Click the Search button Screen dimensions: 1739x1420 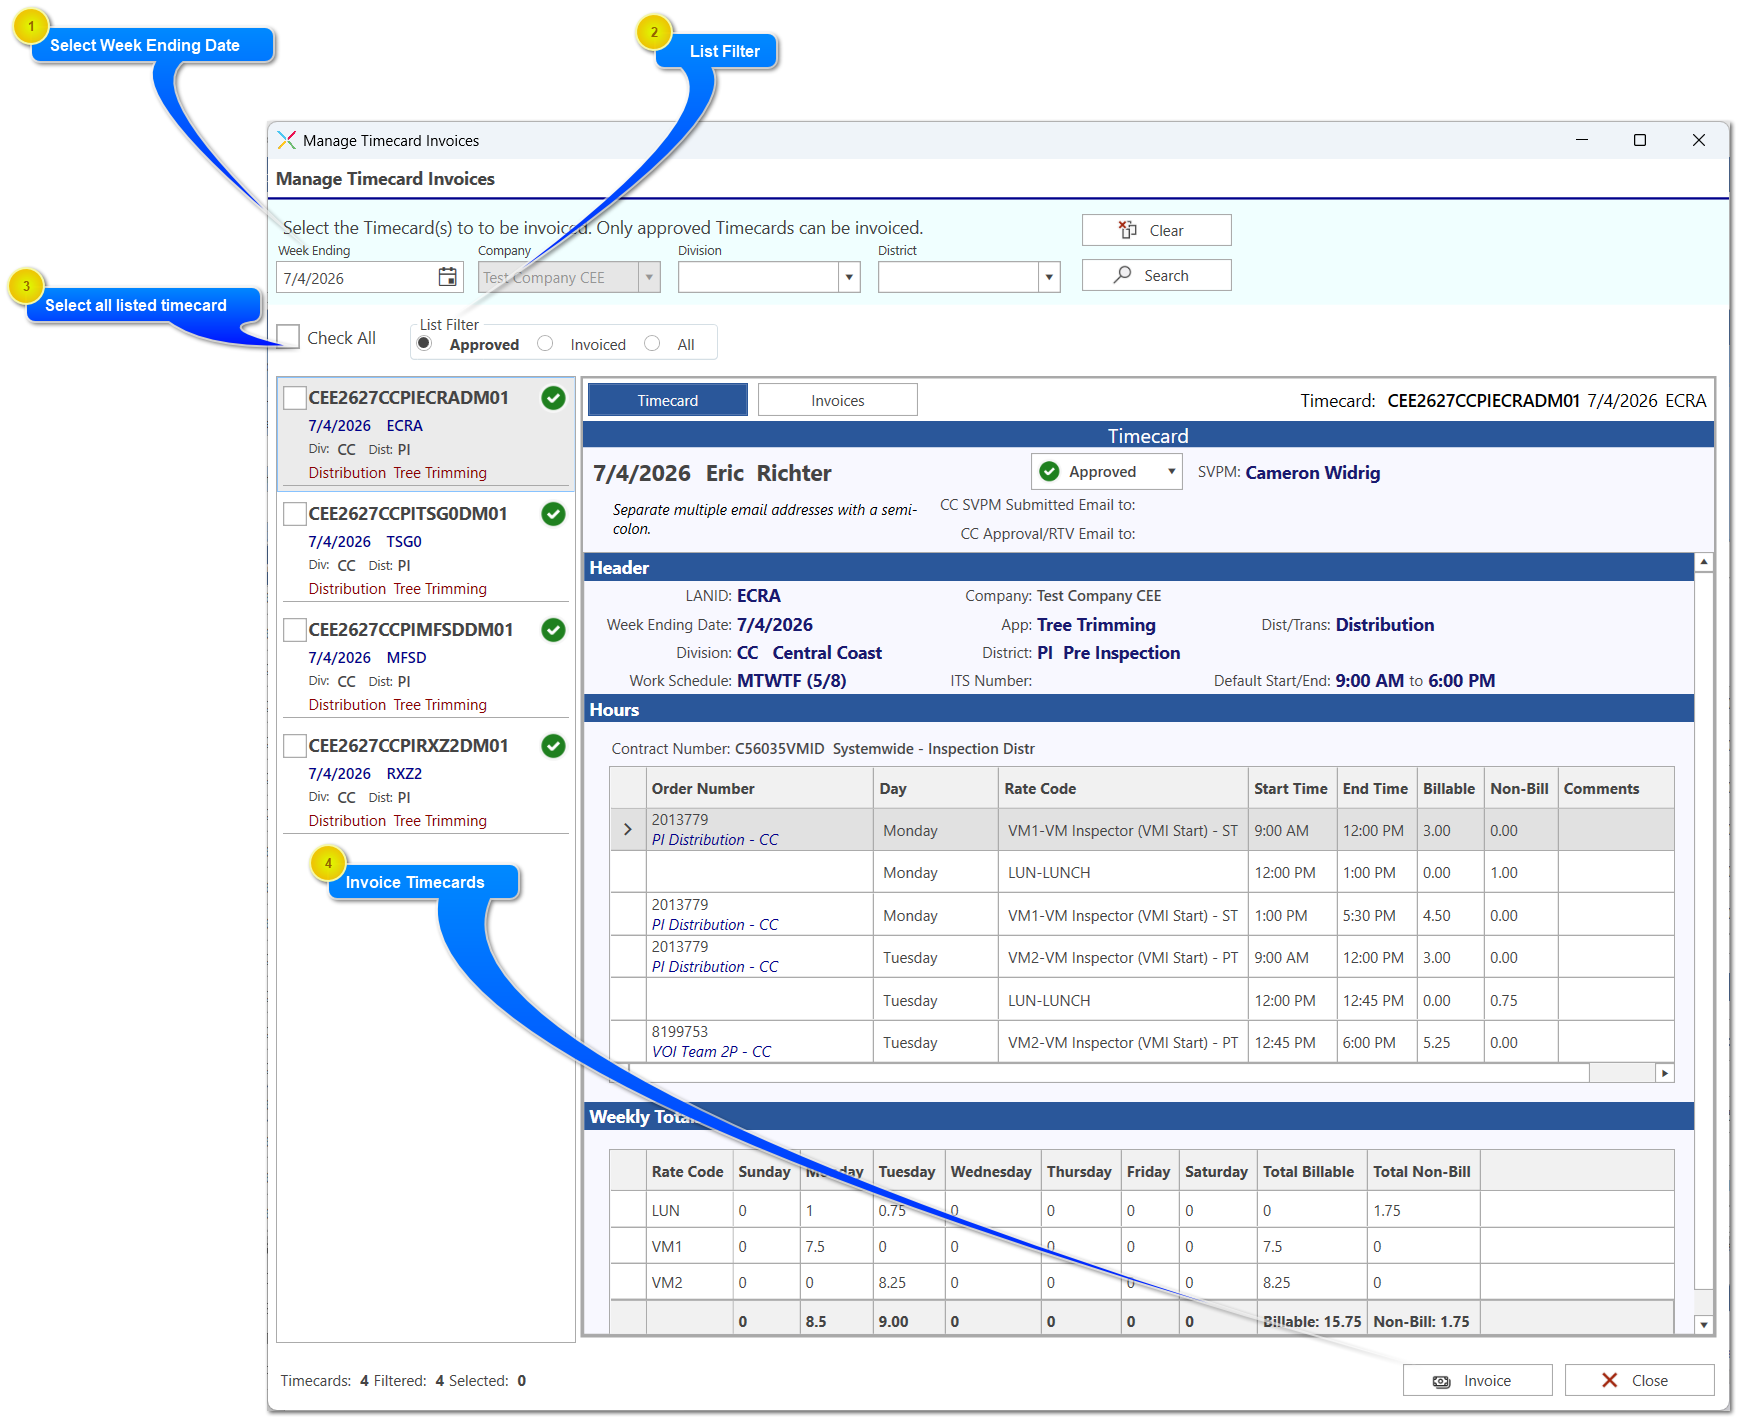(x=1157, y=275)
